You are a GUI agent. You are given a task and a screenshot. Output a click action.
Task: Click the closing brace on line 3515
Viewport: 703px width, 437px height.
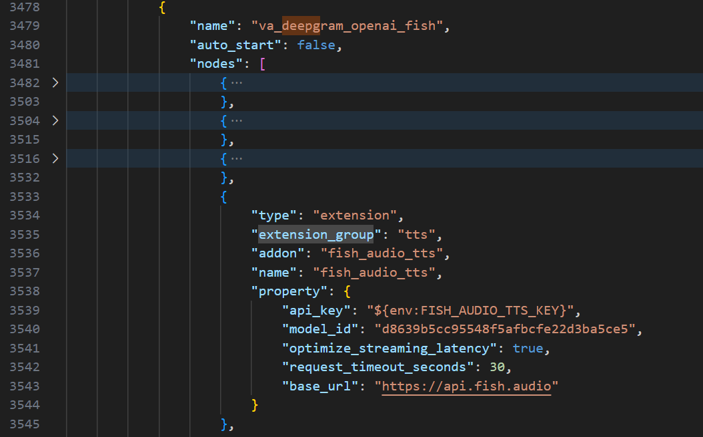224,140
